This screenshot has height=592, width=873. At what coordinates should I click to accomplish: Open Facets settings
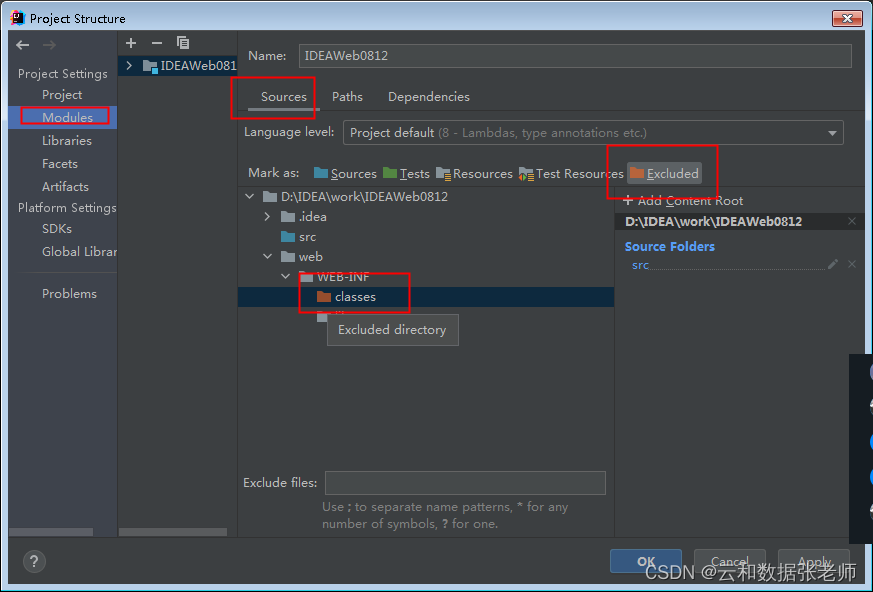[60, 164]
